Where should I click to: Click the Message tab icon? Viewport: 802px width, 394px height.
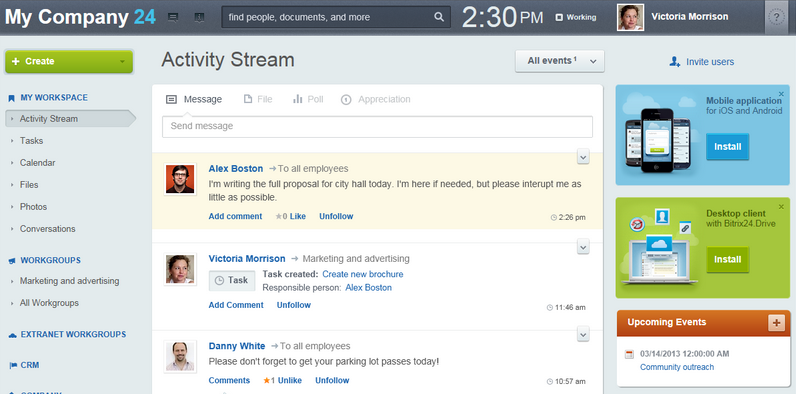point(171,99)
